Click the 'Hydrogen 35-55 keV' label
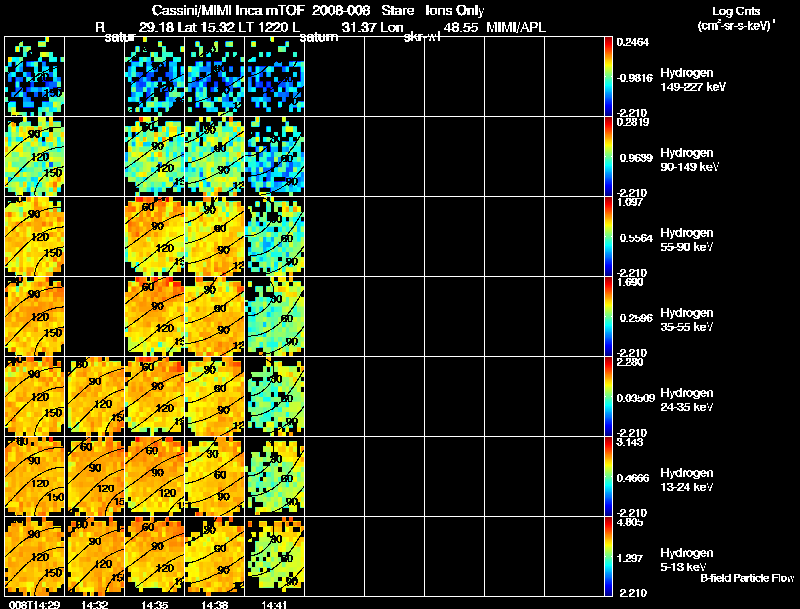 [x=687, y=320]
